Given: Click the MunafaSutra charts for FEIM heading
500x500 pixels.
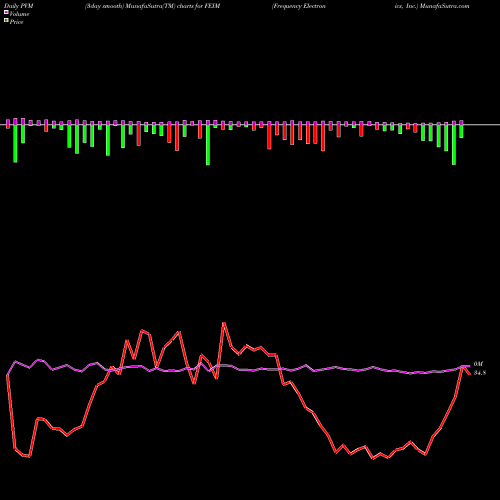Looking at the screenshot, I should pos(152,6).
